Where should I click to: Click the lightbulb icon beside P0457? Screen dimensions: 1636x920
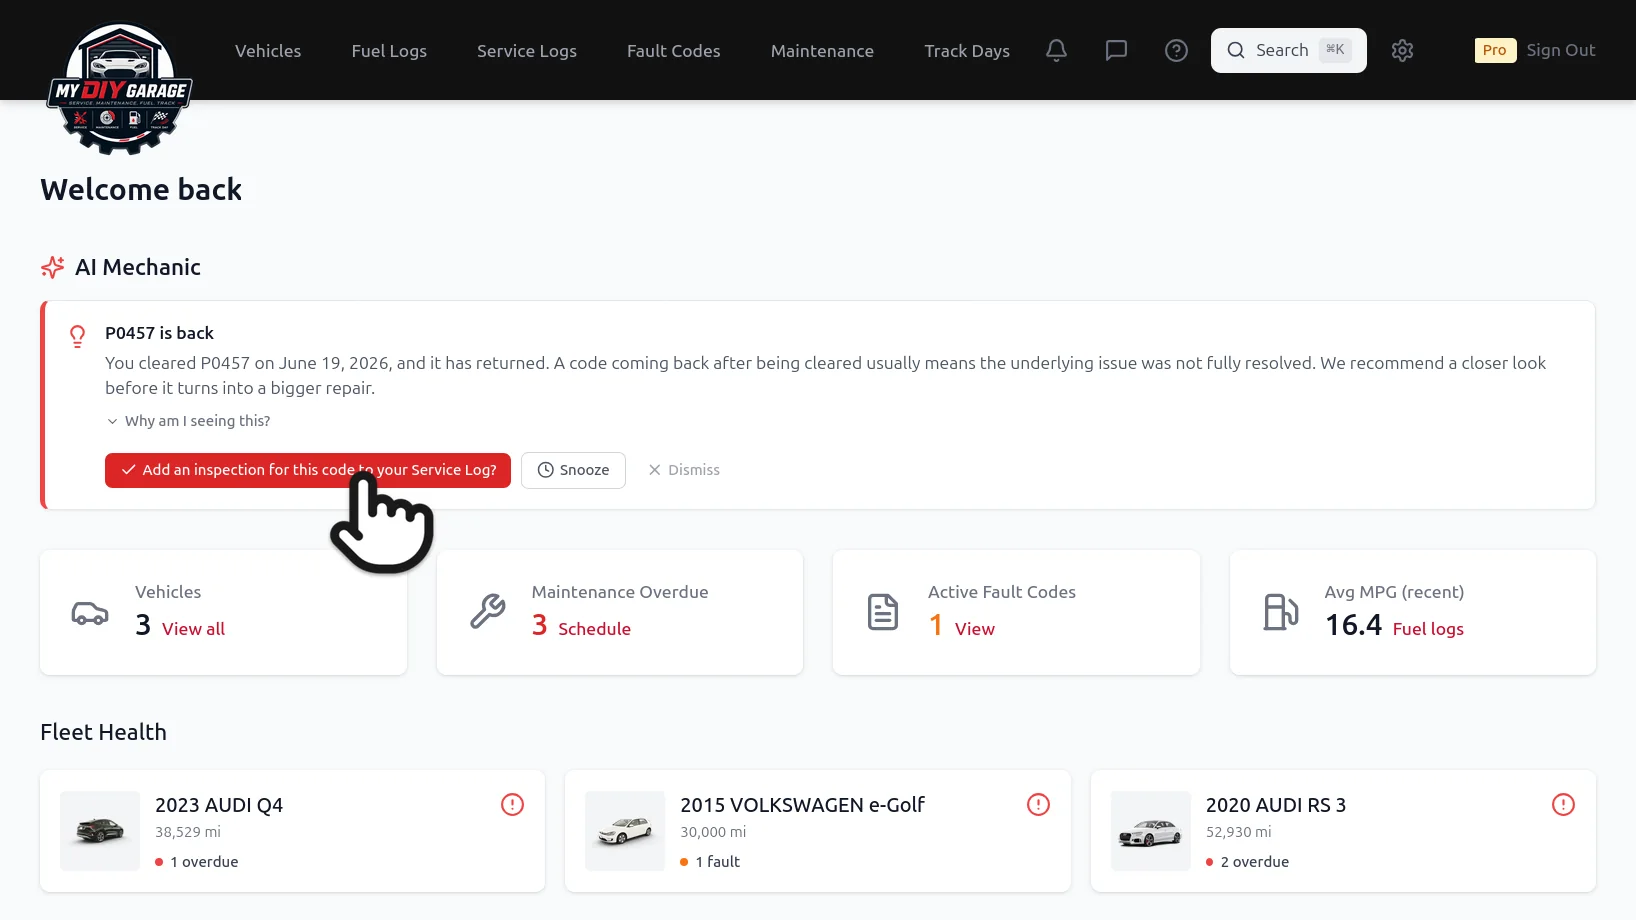77,336
